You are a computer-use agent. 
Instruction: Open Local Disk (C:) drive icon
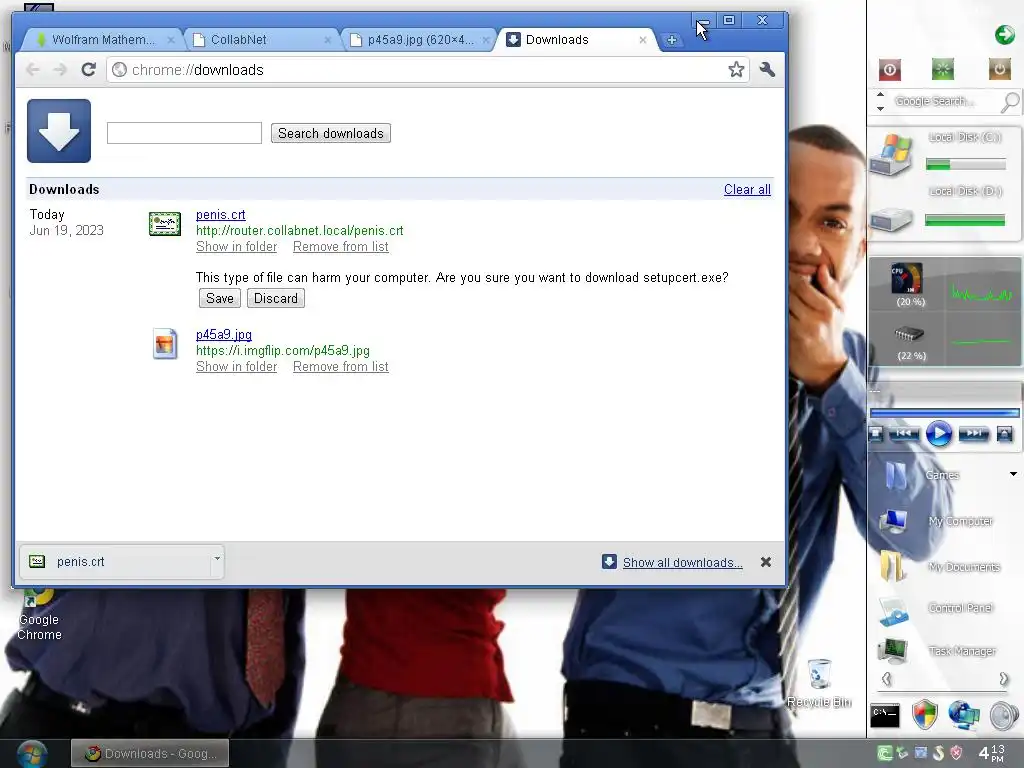coord(891,155)
